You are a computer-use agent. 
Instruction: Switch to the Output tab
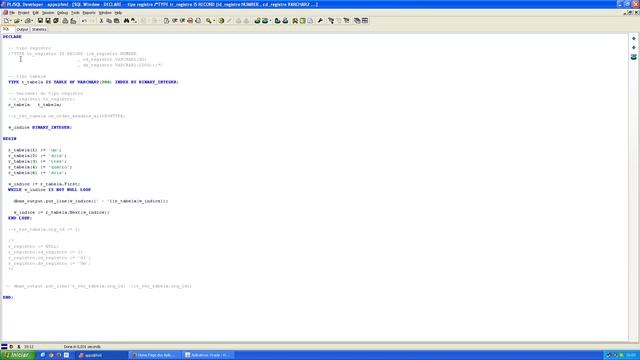pyautogui.click(x=22, y=29)
